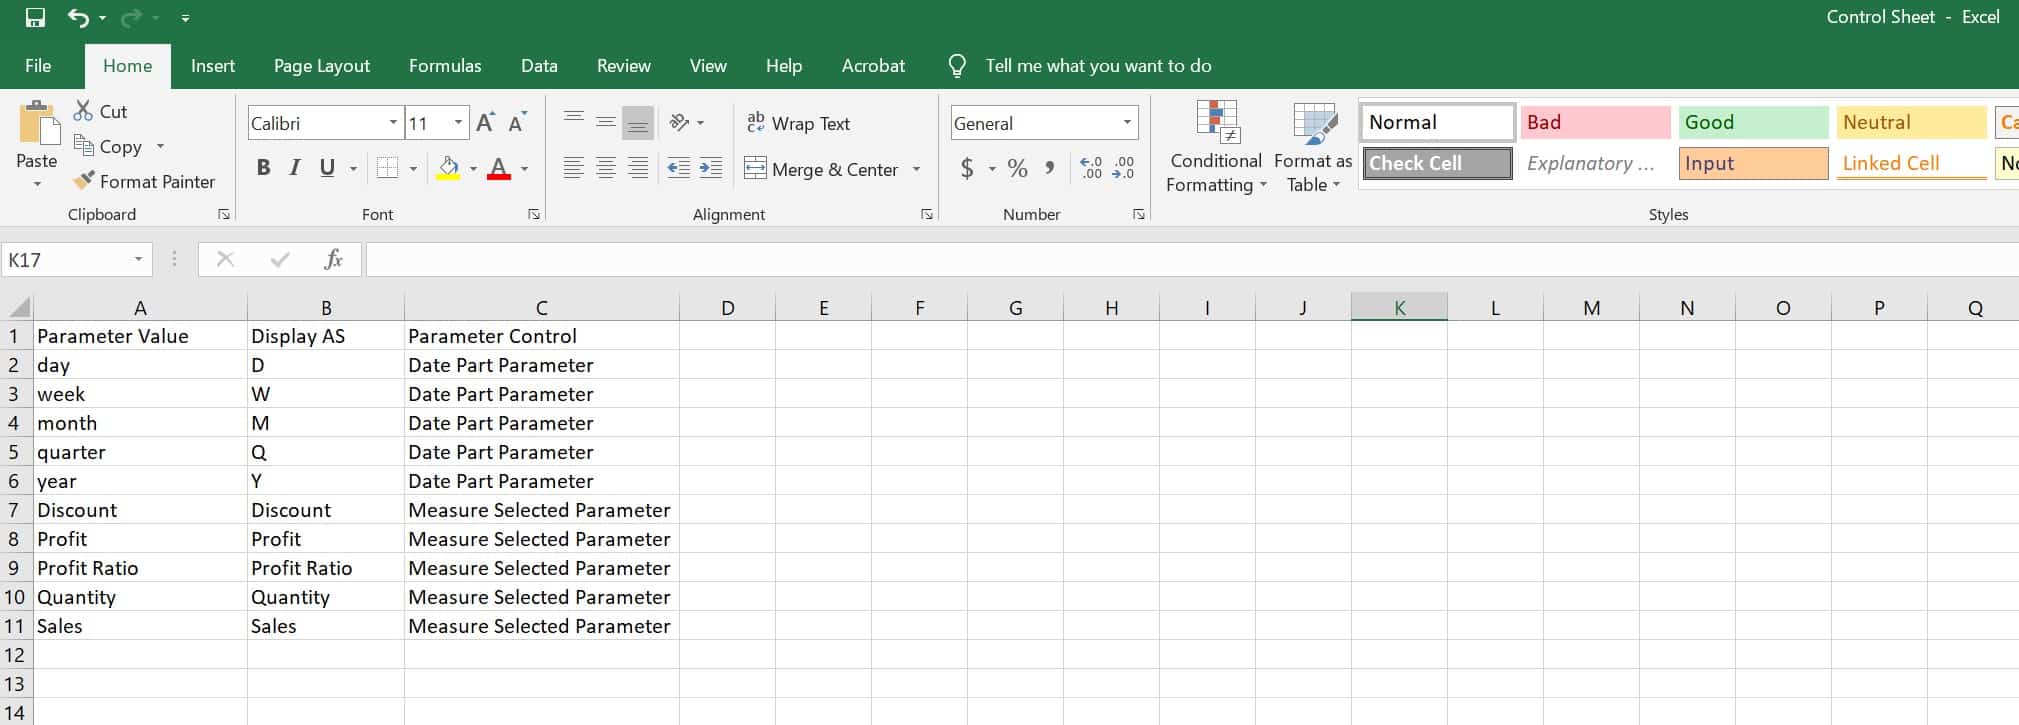Click the Copy icon
The image size is (2019, 725).
coord(84,146)
